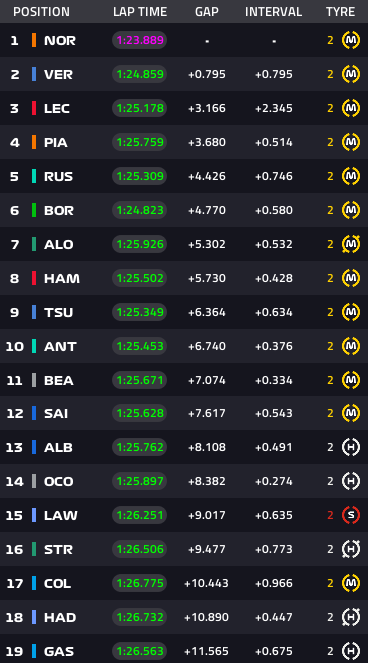Click ALO's medium tyre icon

click(x=351, y=244)
